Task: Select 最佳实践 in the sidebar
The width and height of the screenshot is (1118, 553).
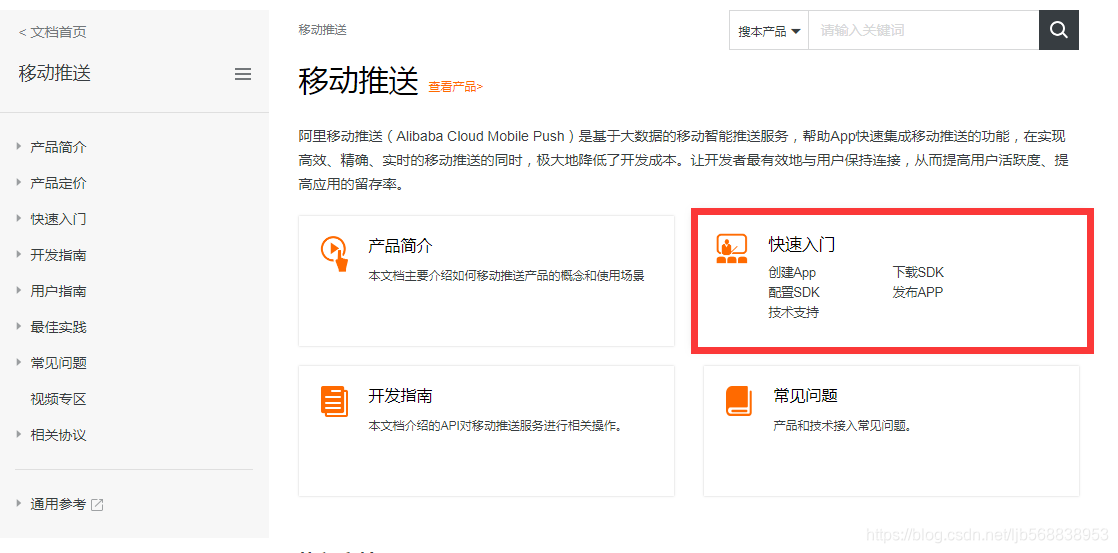Action: 58,328
